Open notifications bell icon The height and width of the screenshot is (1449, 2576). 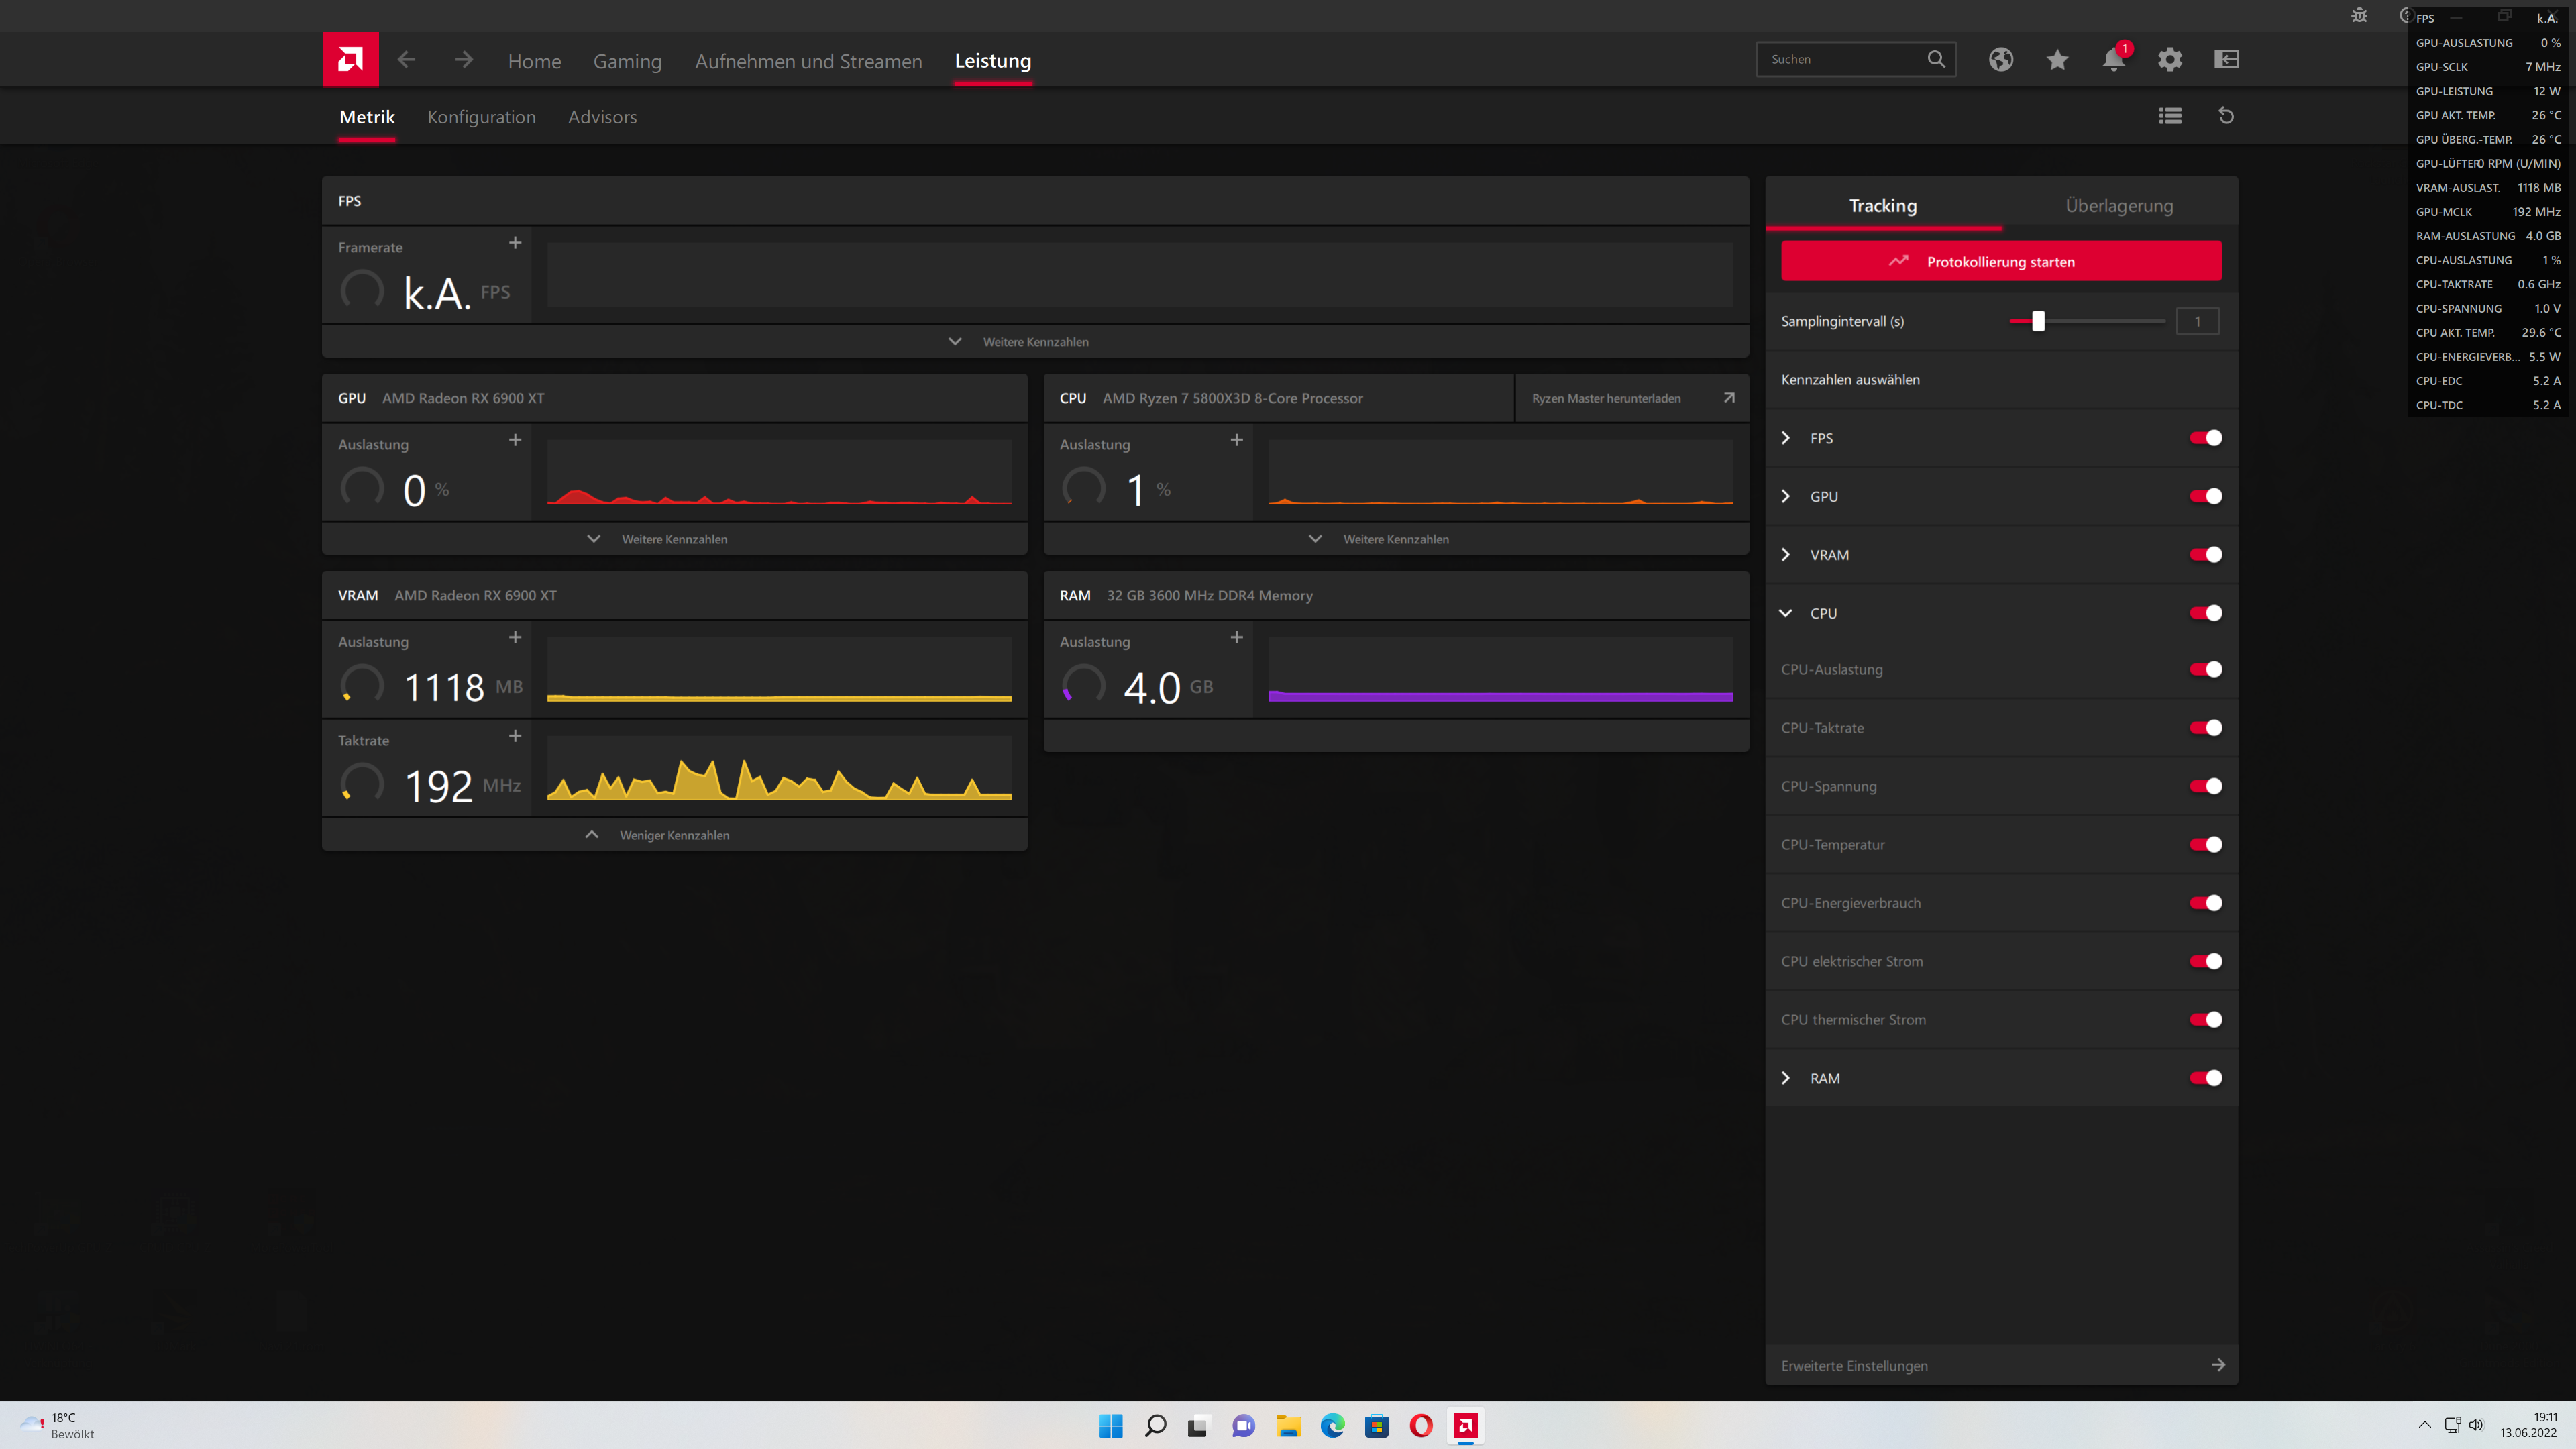tap(2113, 60)
